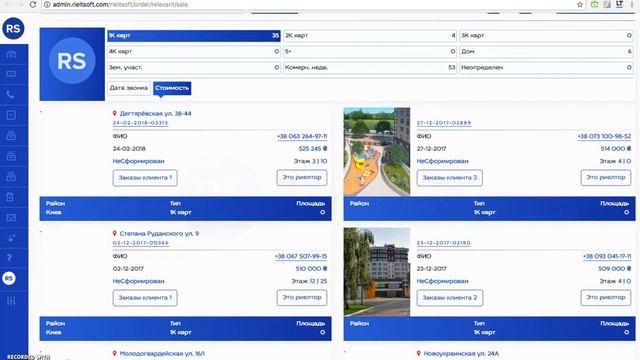Open the Новоукраинская ул. 24А address link

461,353
